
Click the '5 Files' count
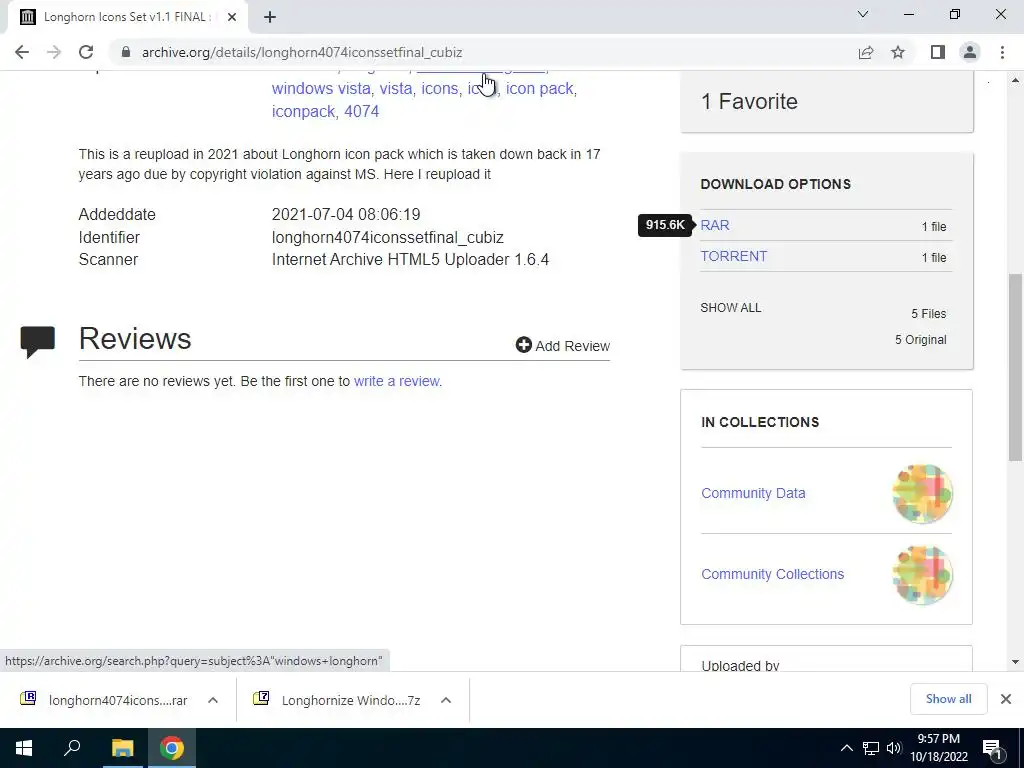(929, 314)
